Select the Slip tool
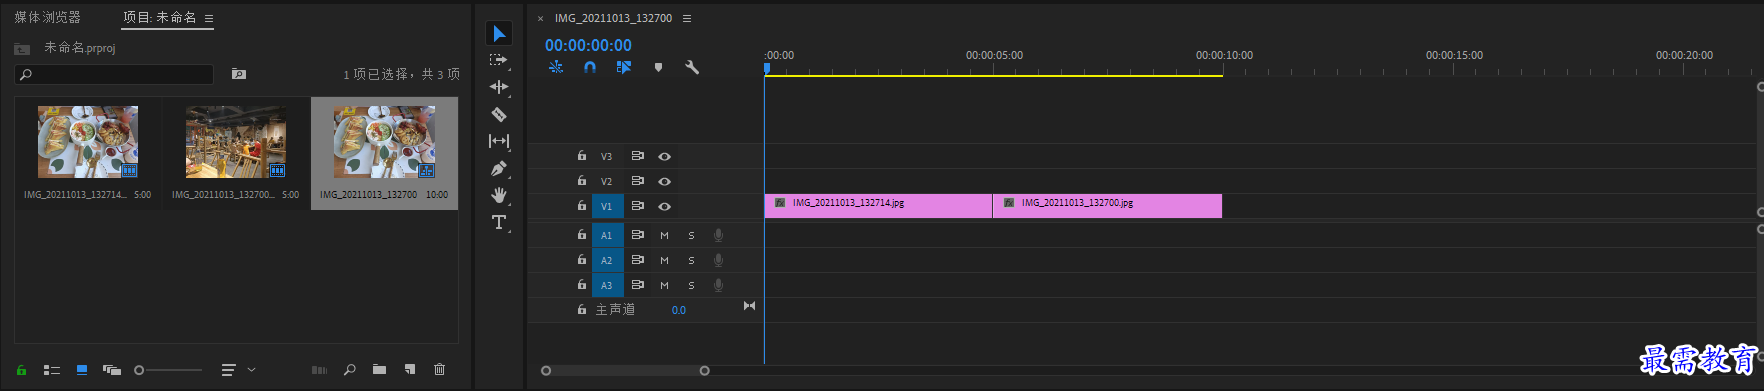Viewport: 1764px width, 391px height. pyautogui.click(x=499, y=141)
